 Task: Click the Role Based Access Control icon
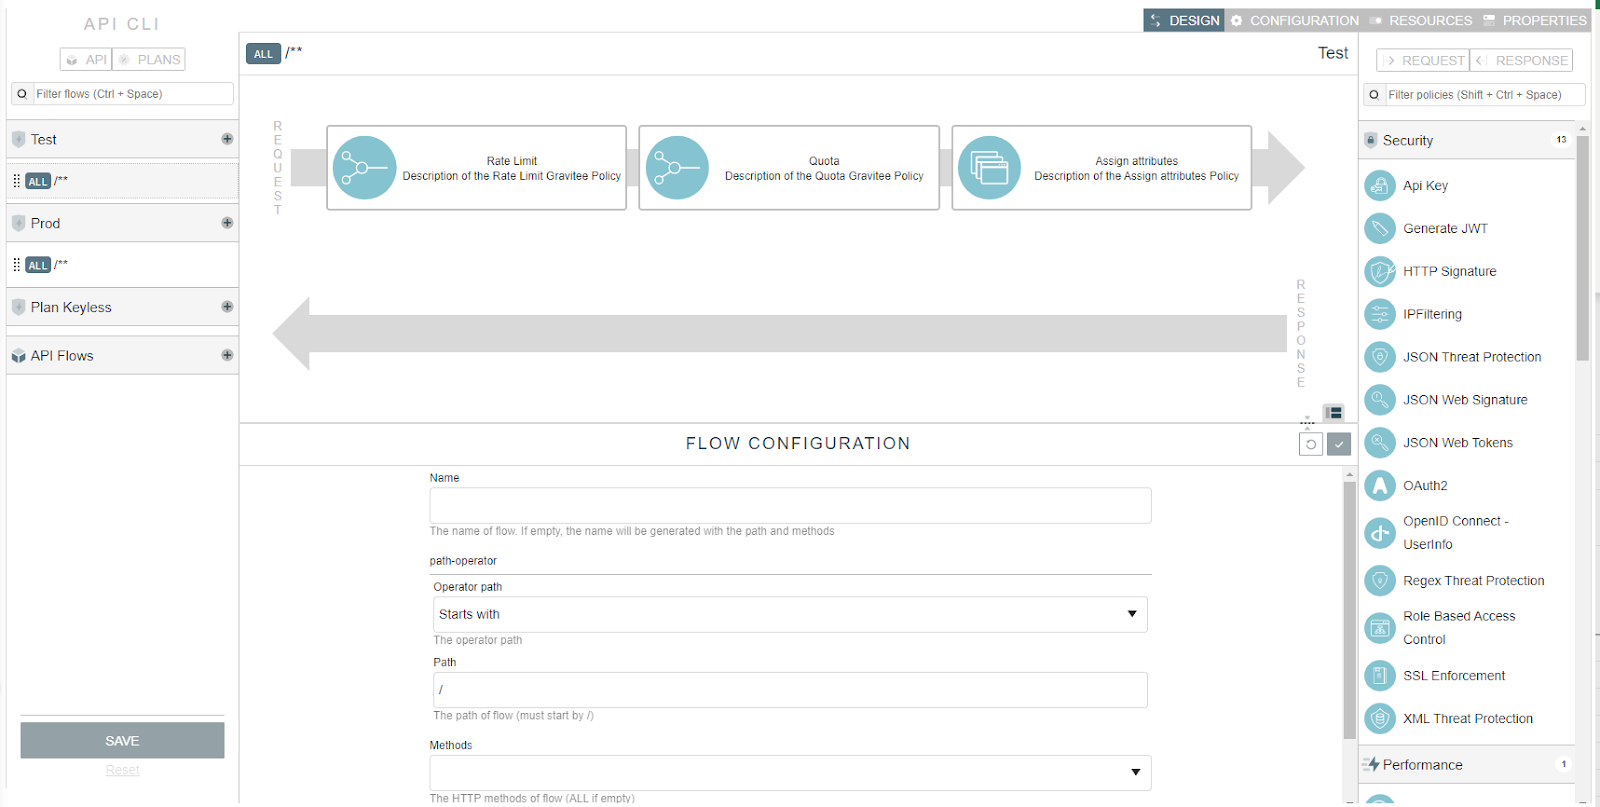[x=1380, y=628]
